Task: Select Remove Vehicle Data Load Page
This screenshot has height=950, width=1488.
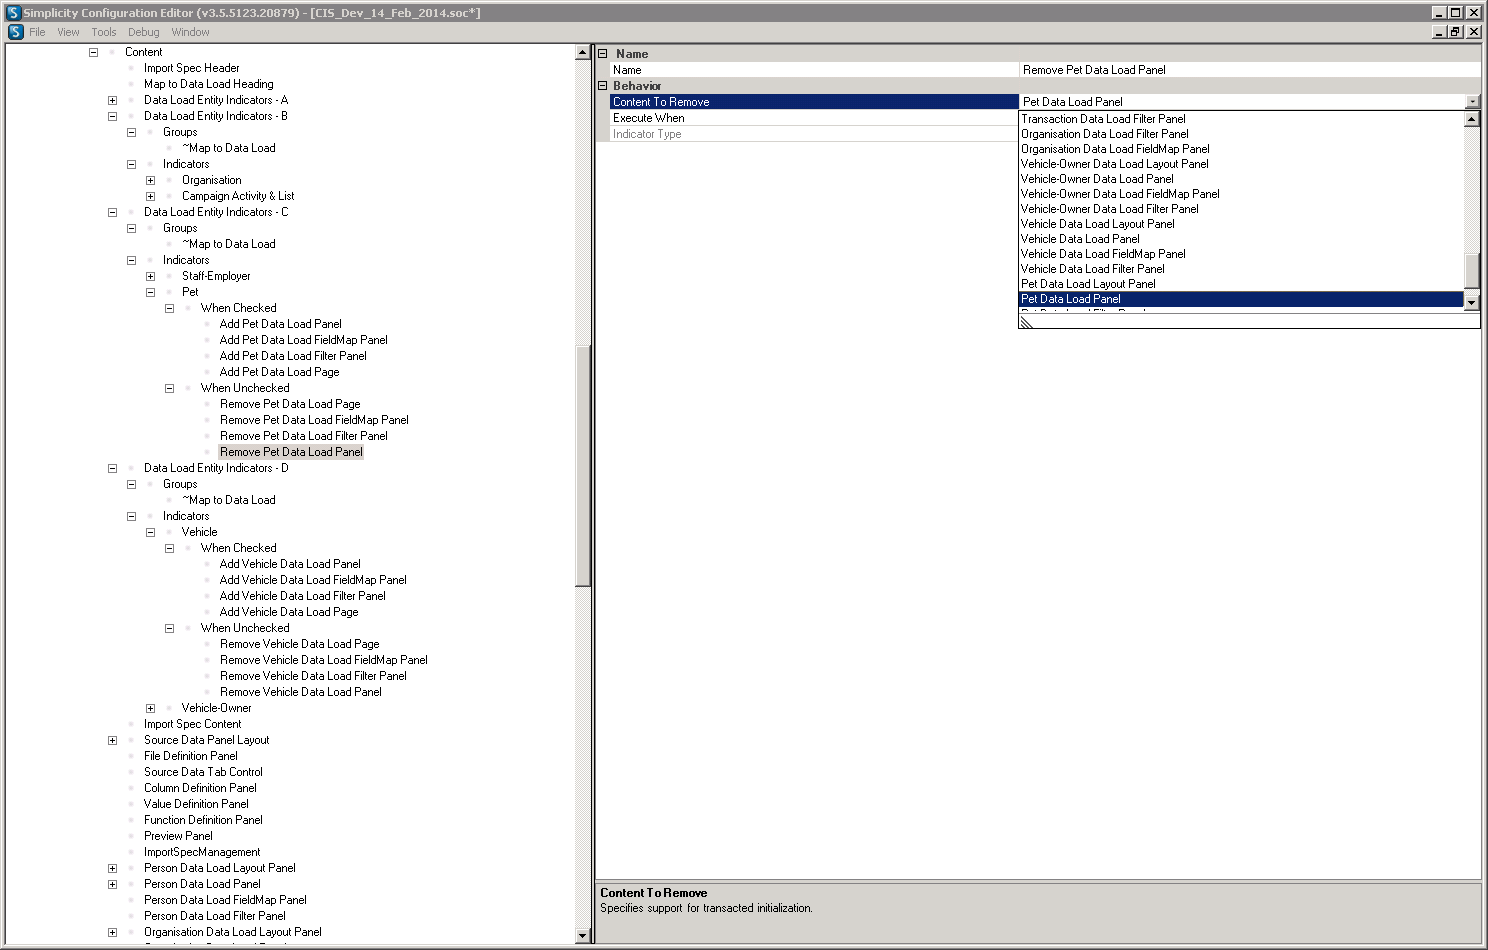Action: pos(299,644)
